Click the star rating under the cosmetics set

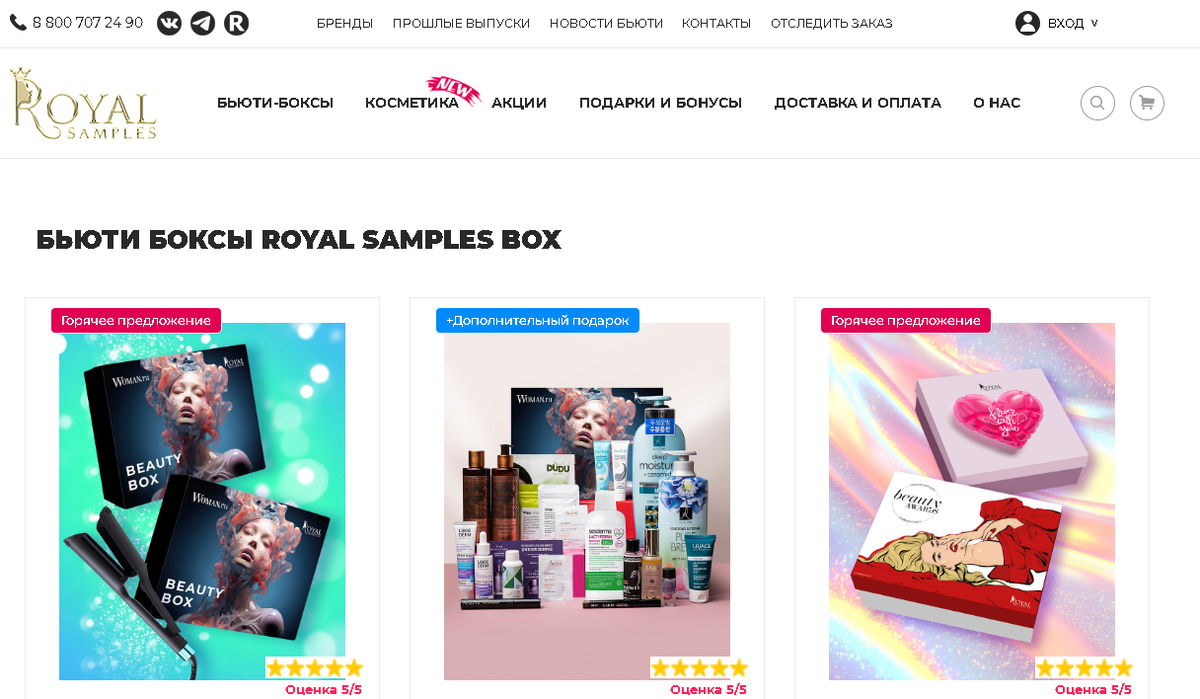click(699, 668)
